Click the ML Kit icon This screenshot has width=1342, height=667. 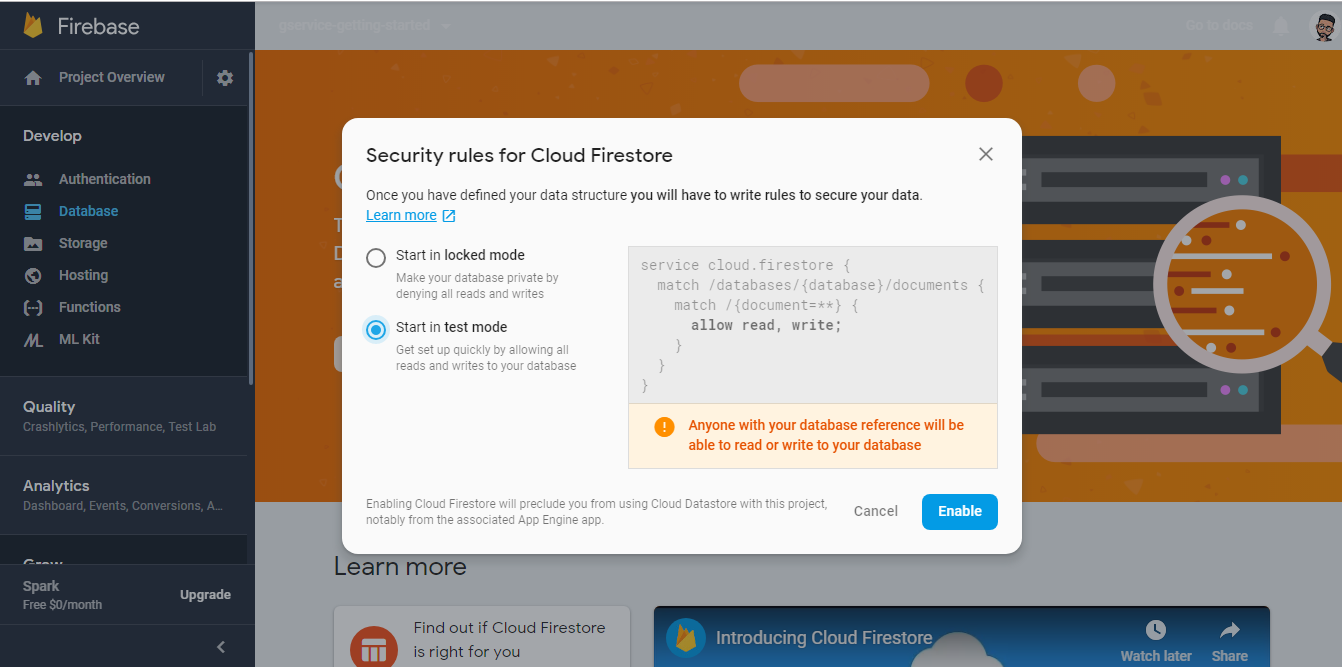(33, 340)
